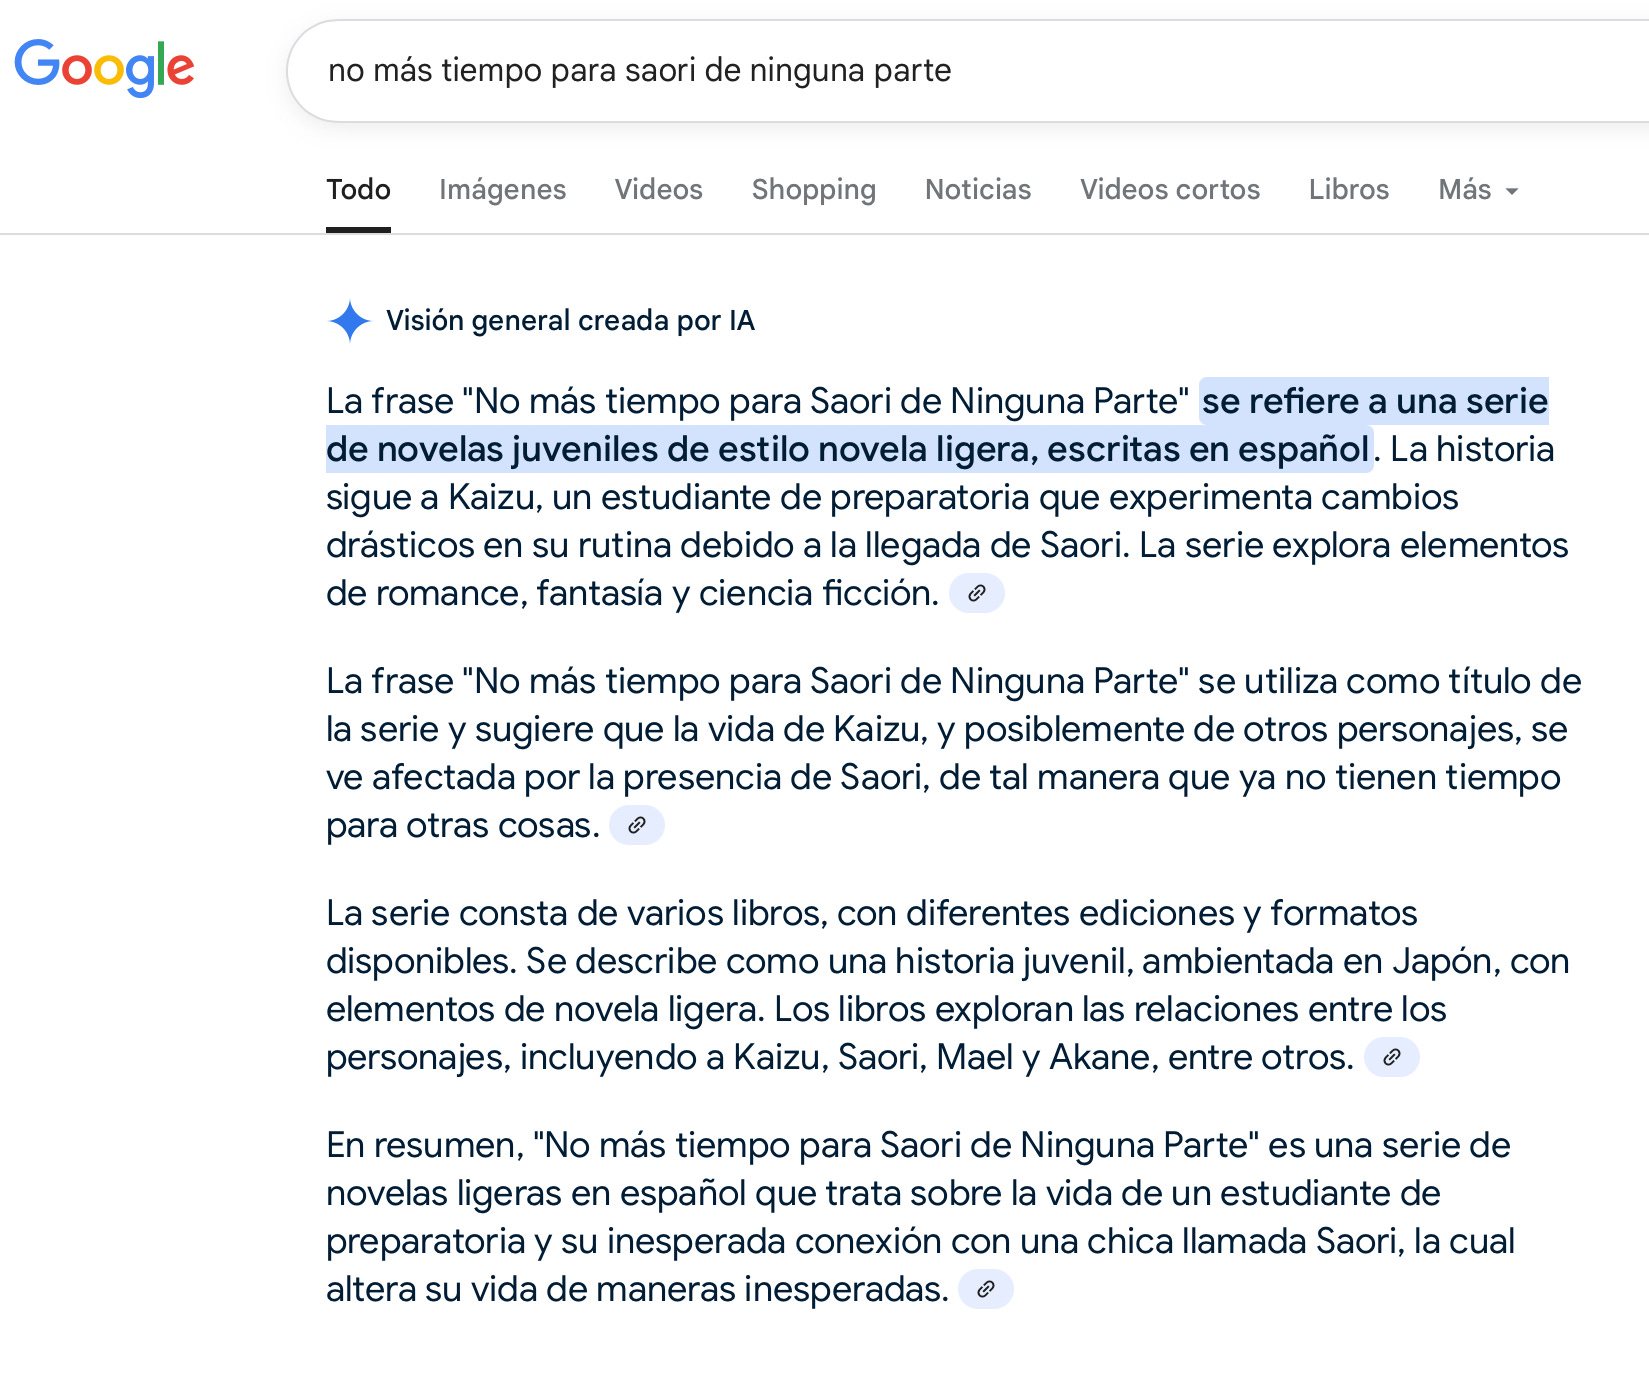This screenshot has height=1386, width=1649.
Task: Select the Todo tab
Action: tap(358, 189)
